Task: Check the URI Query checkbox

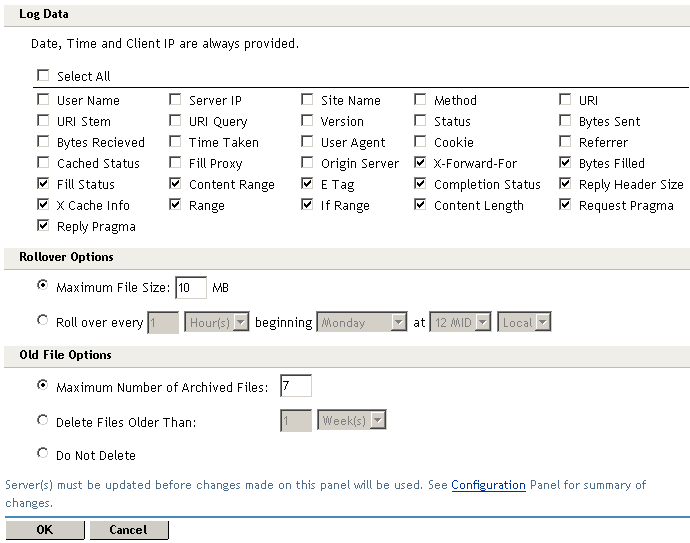Action: [175, 120]
